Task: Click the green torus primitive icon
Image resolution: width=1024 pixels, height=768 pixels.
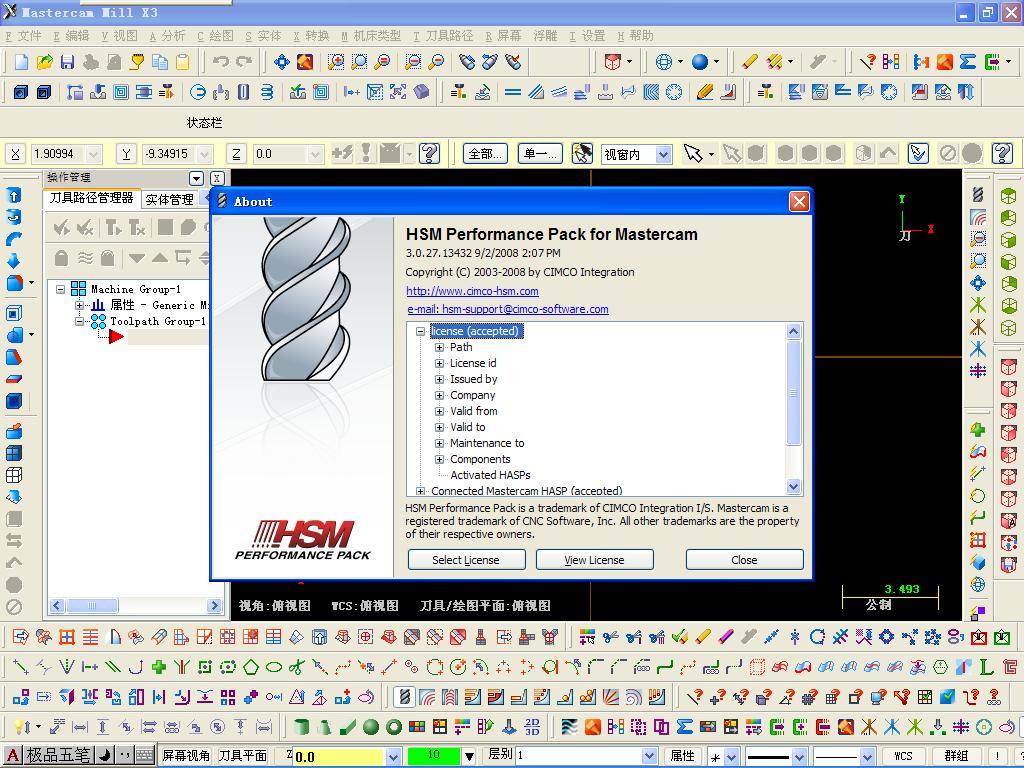Action: (x=394, y=726)
